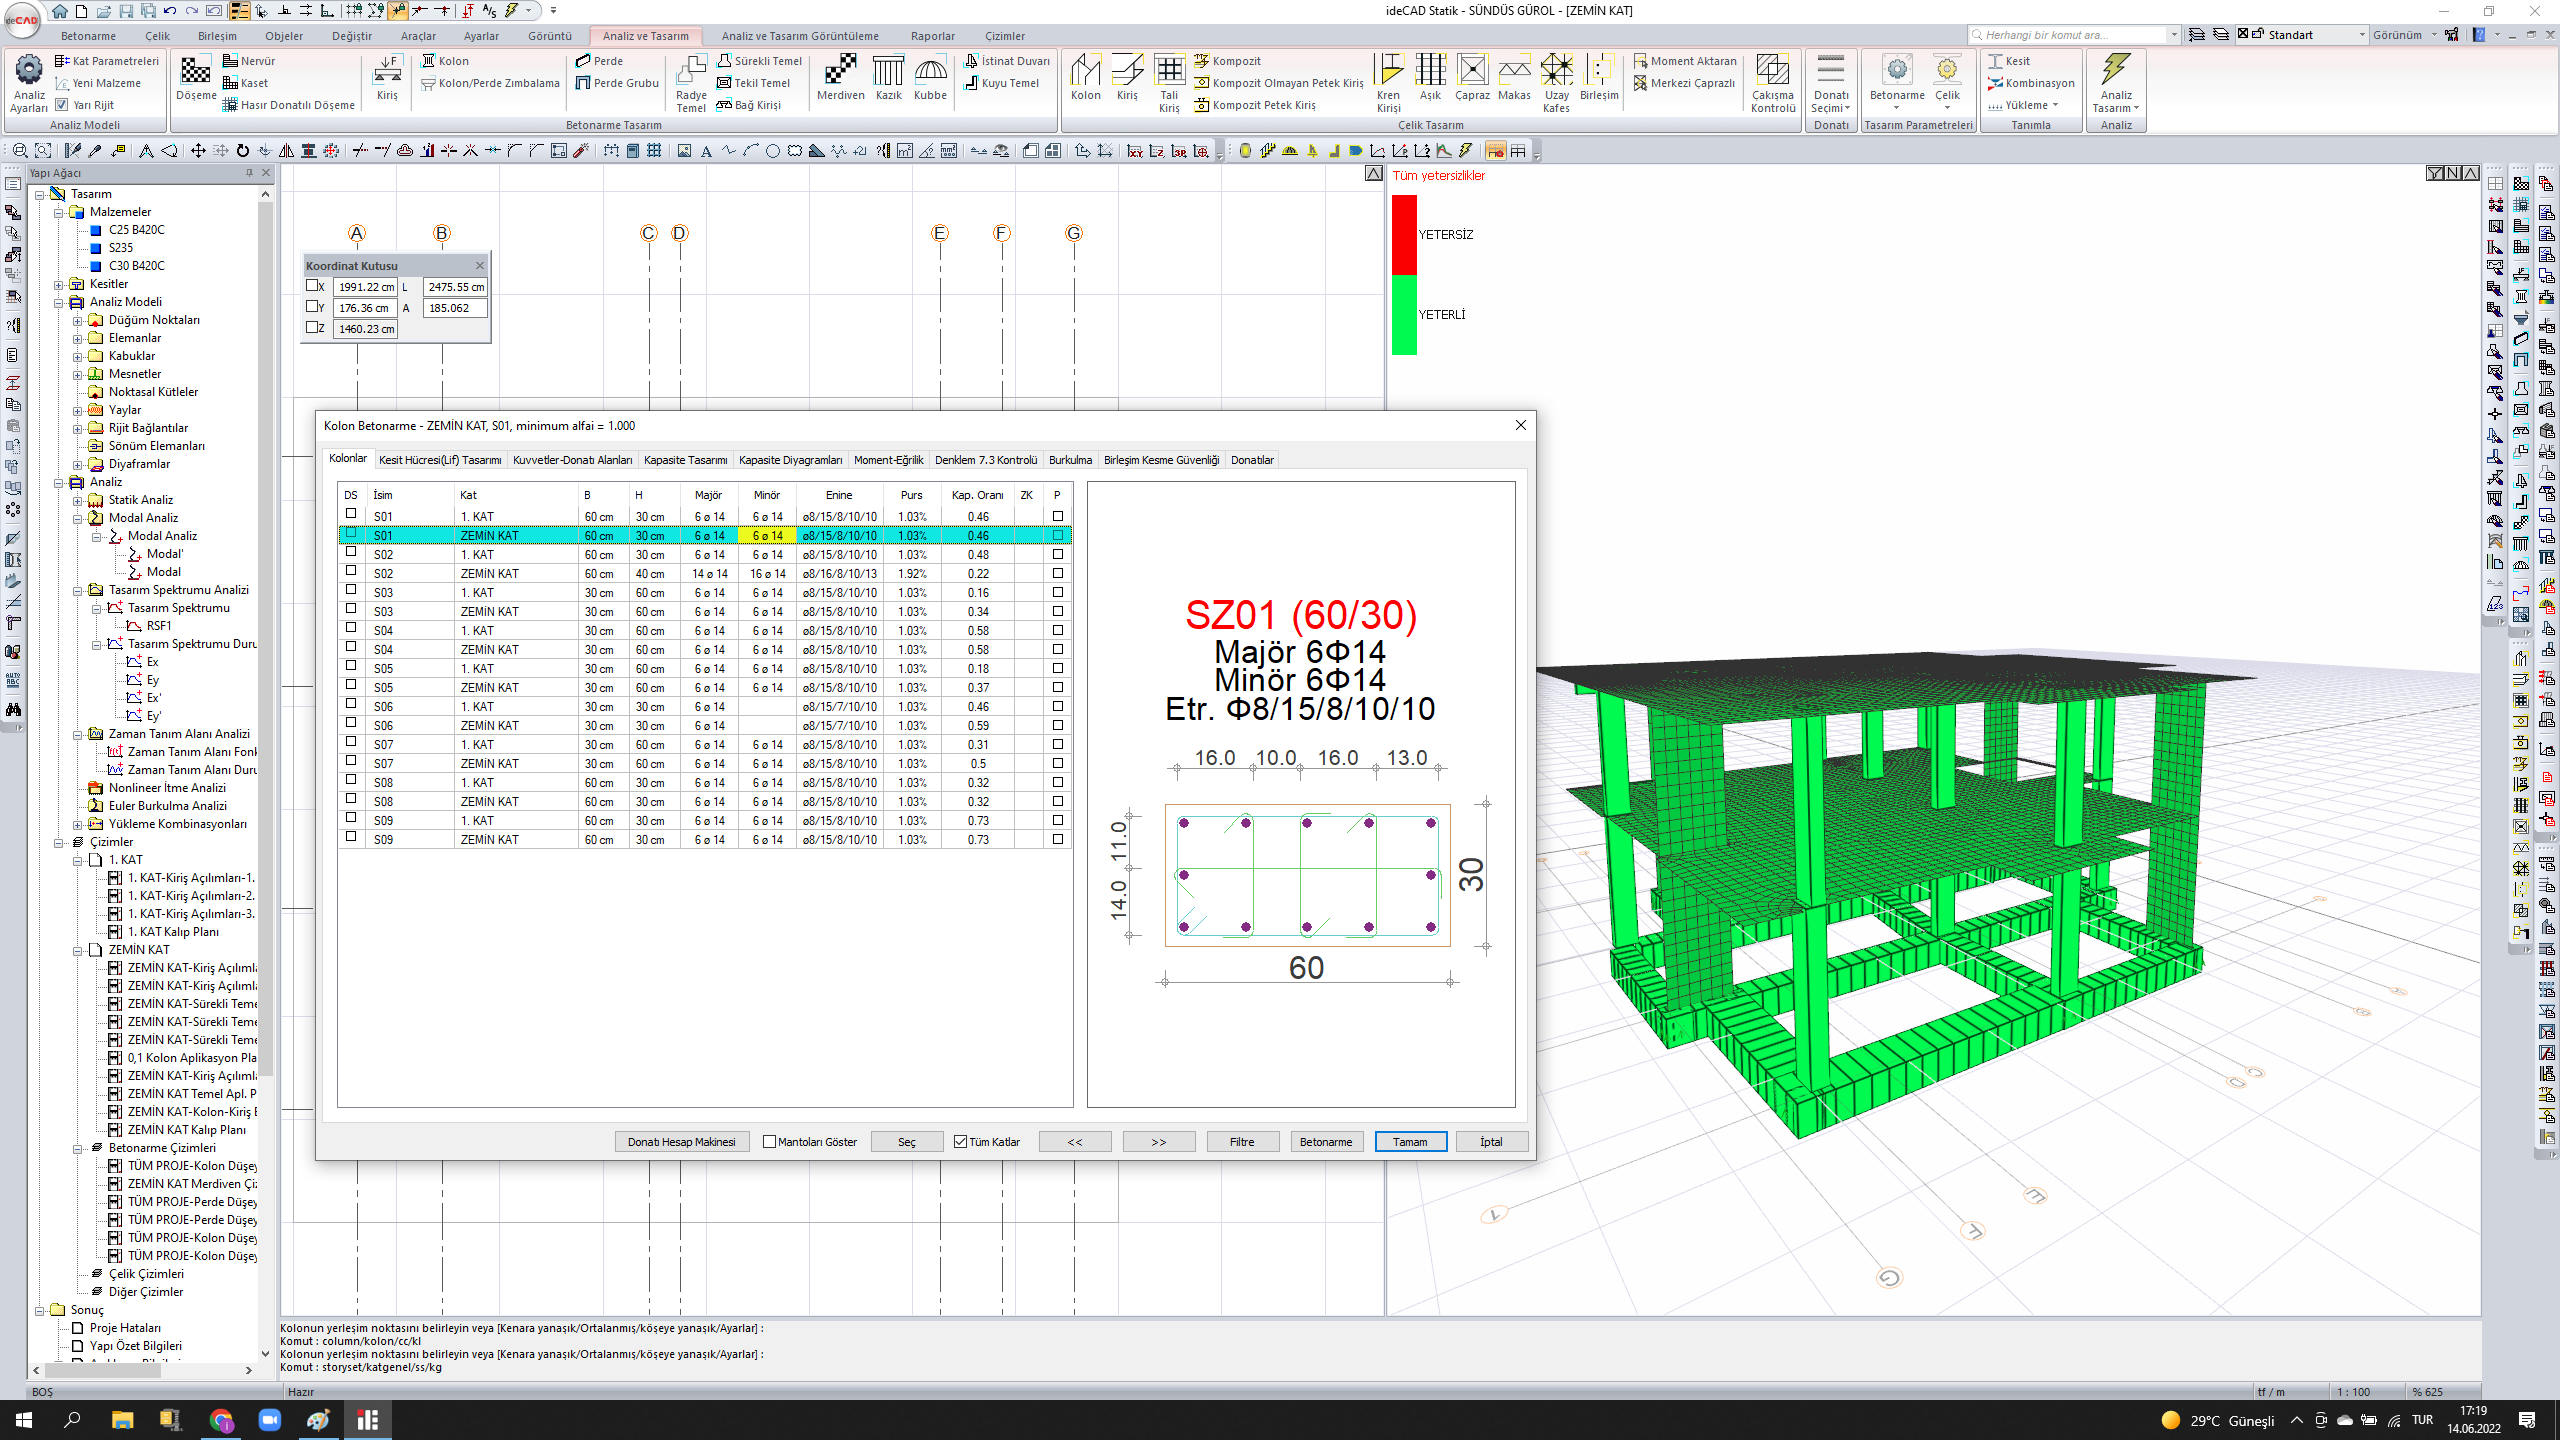2560x1440 pixels.
Task: Collapse the Malzemeler tree node
Action: click(59, 212)
